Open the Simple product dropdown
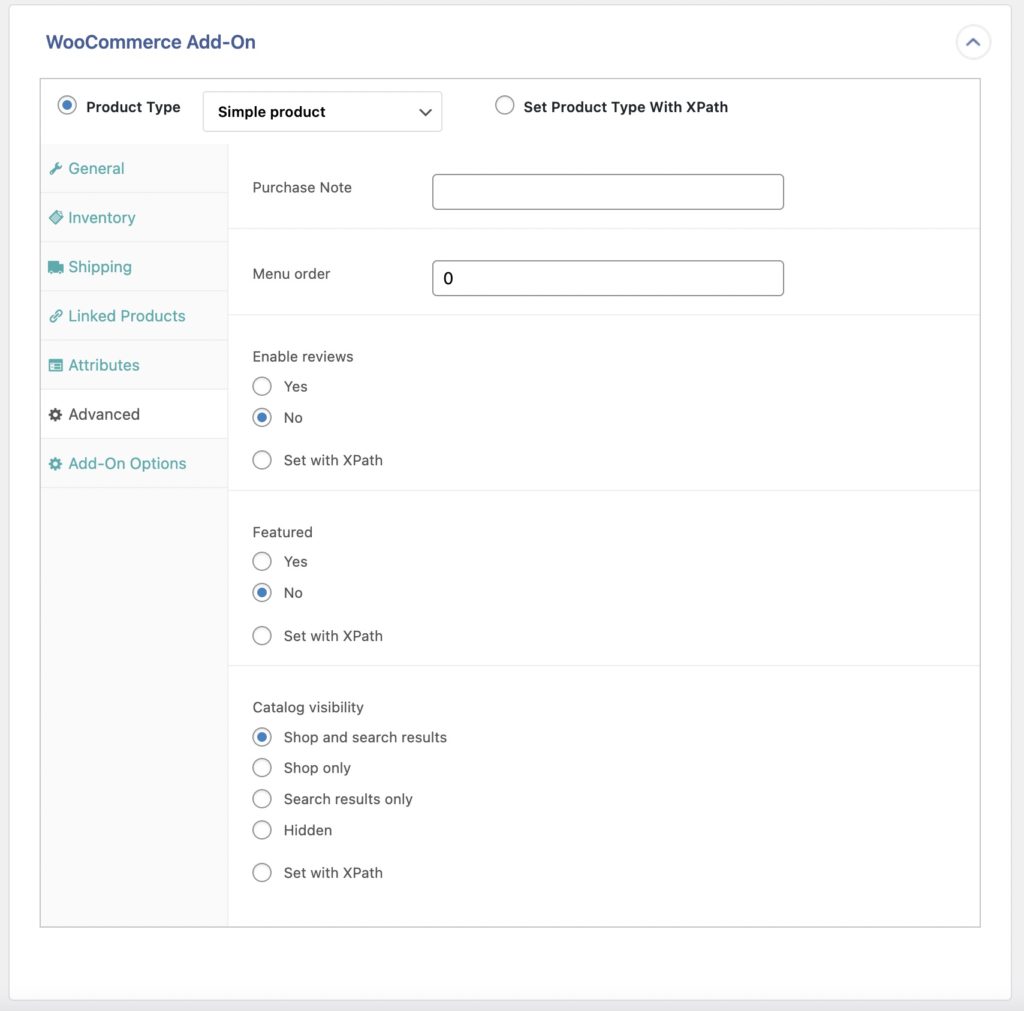The width and height of the screenshot is (1024, 1011). point(322,111)
